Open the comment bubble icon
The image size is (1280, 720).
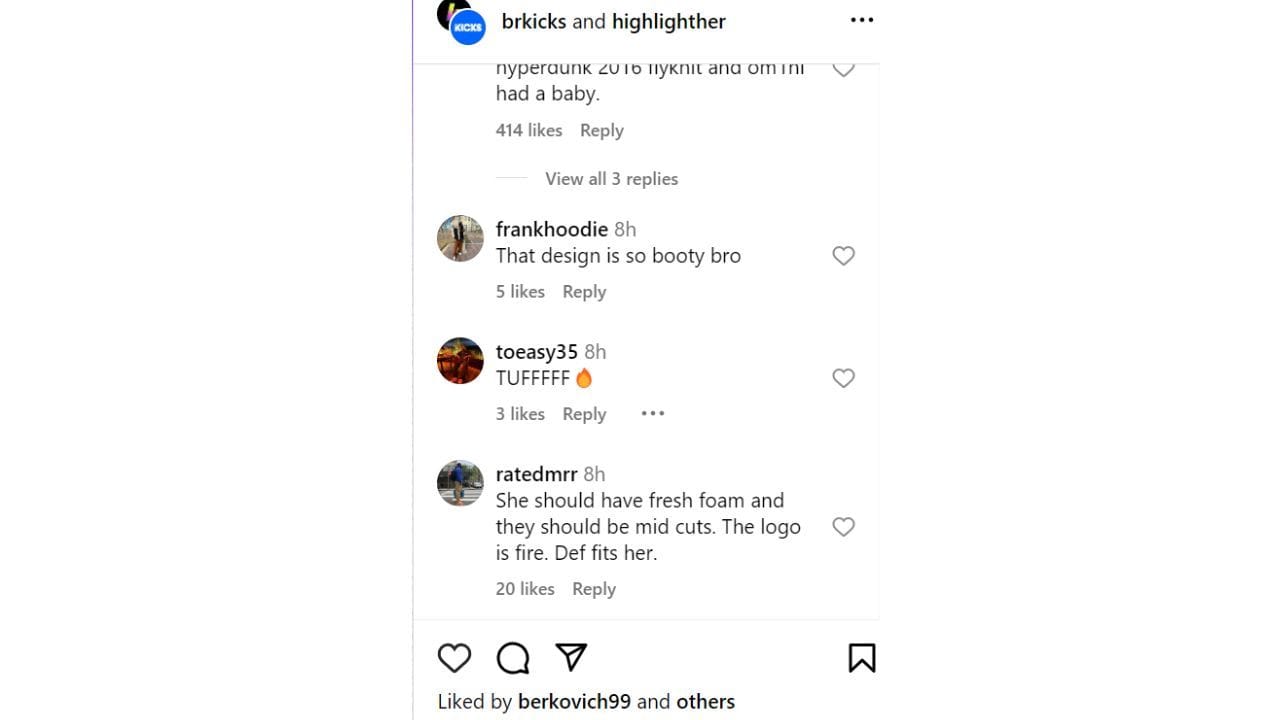pyautogui.click(x=512, y=657)
